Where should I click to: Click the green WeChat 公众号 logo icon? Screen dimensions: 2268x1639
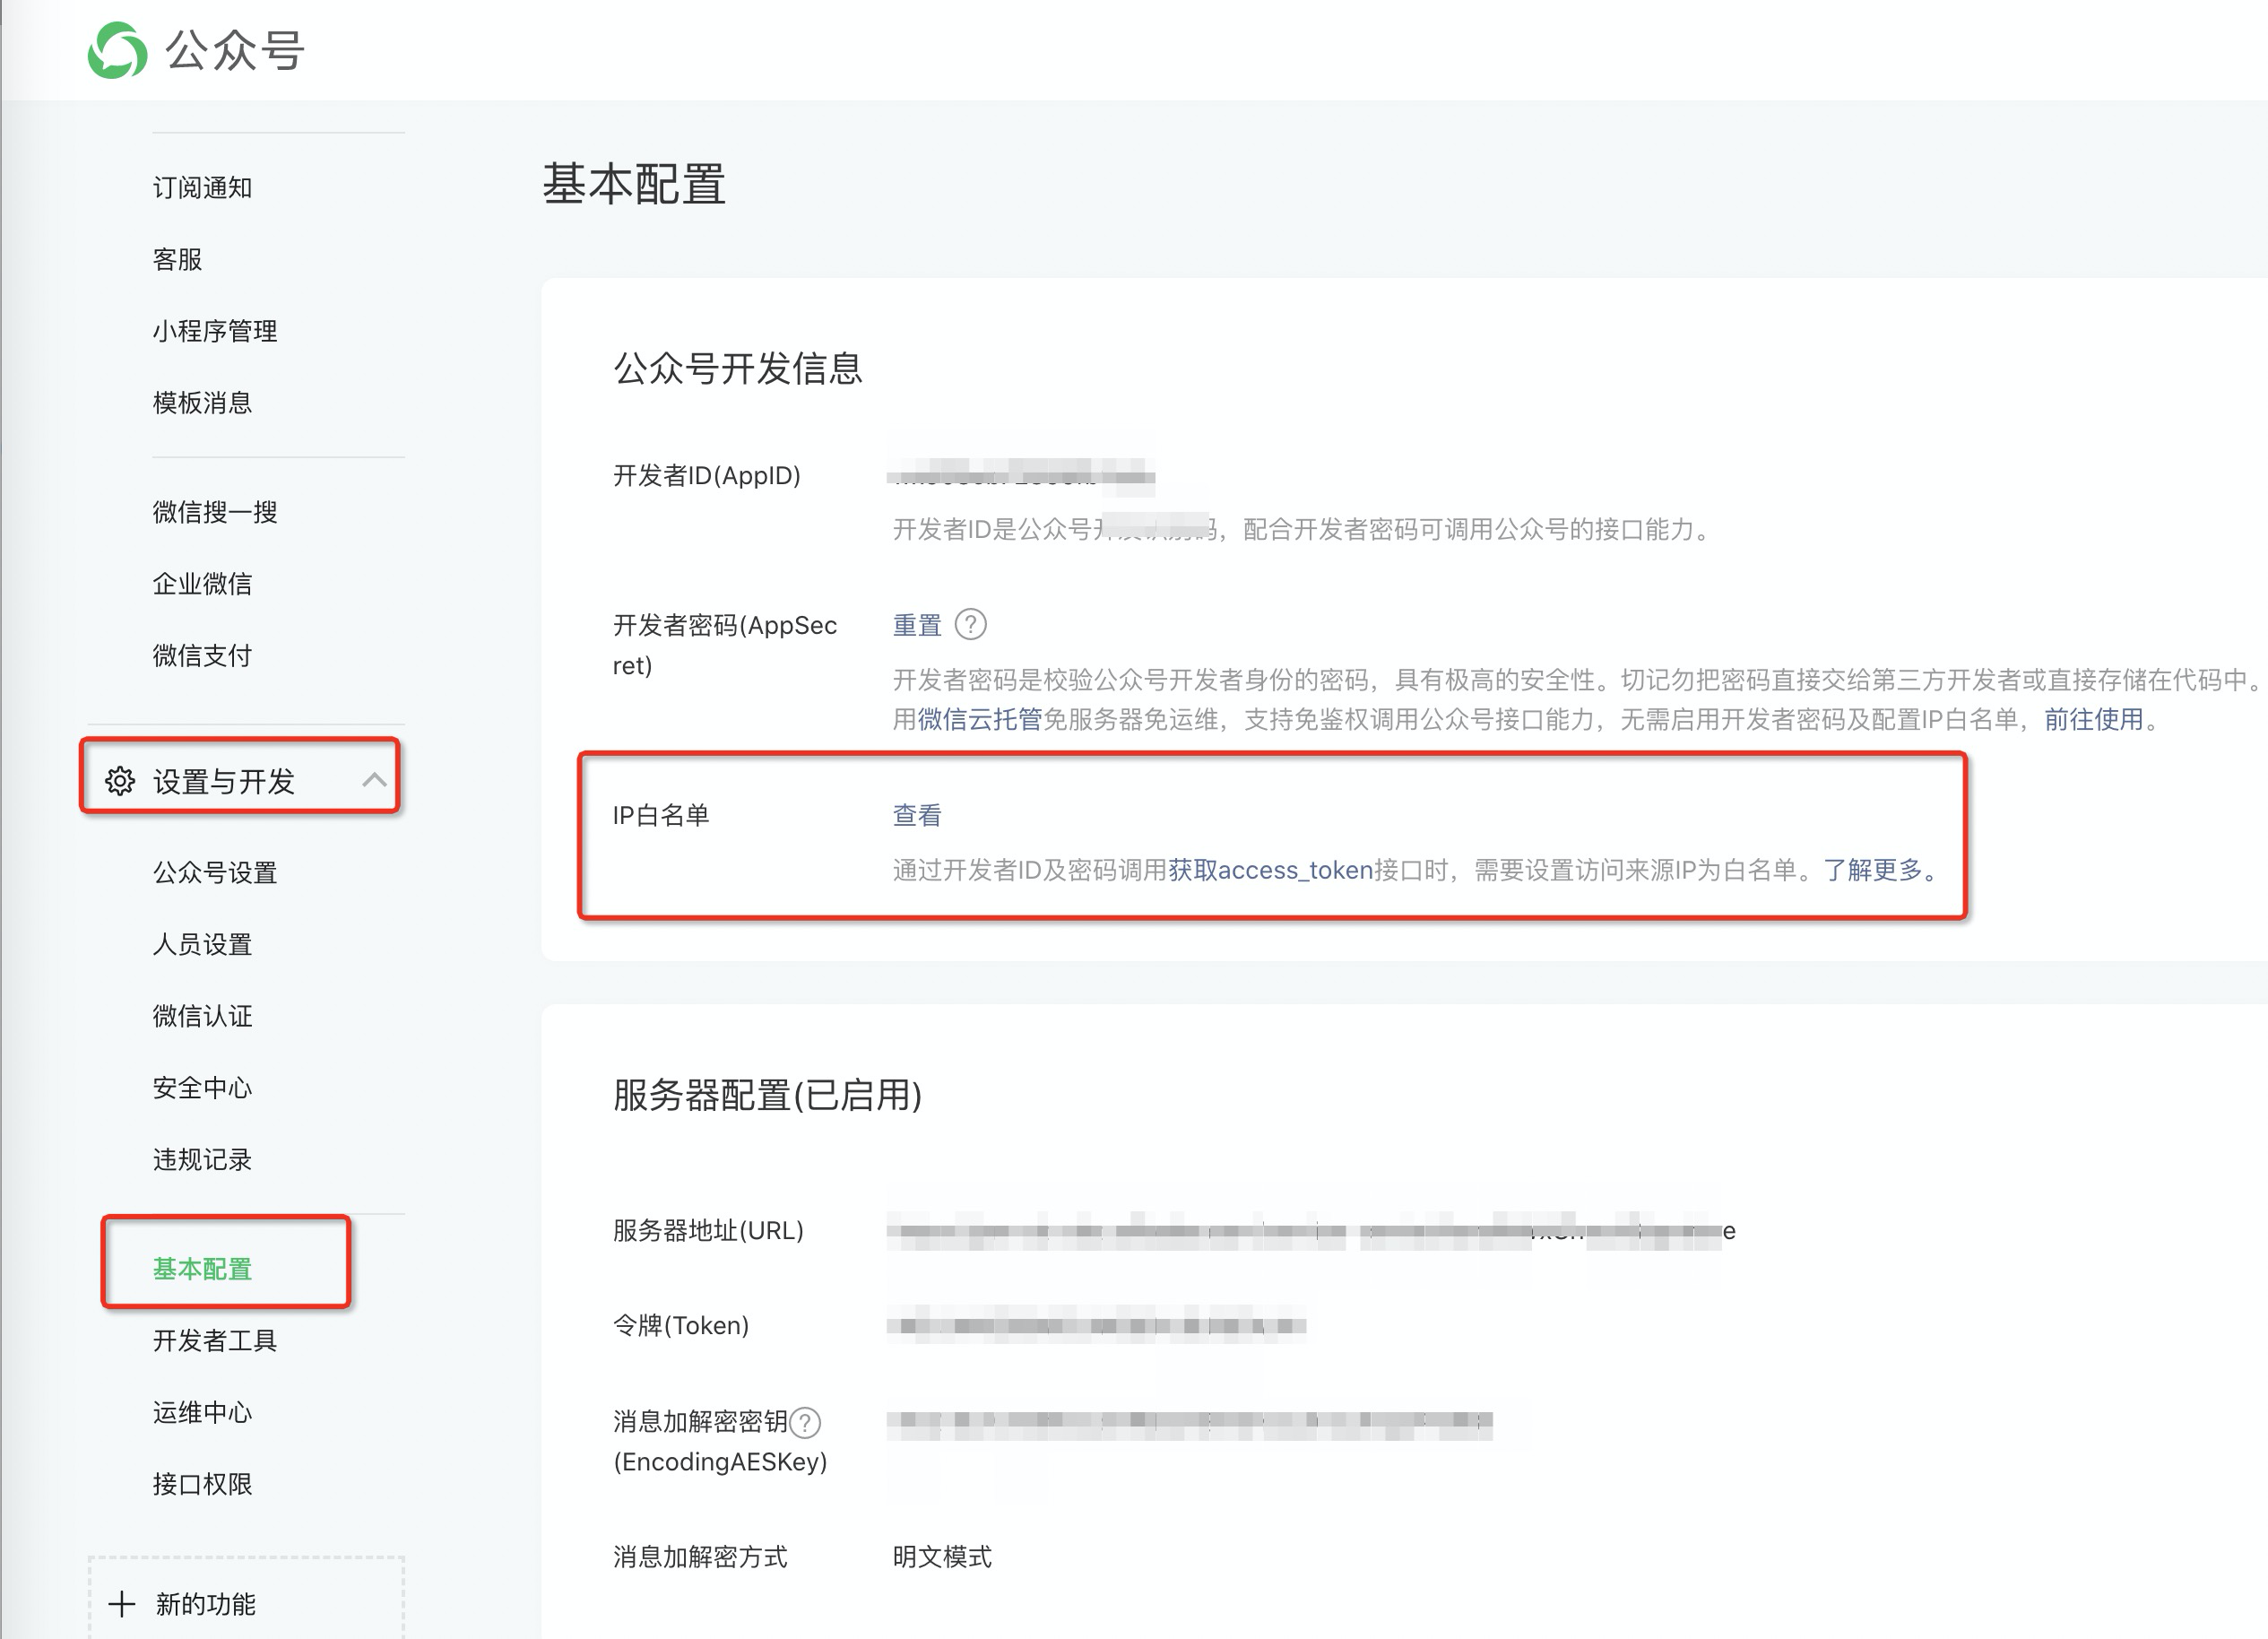coord(117,50)
